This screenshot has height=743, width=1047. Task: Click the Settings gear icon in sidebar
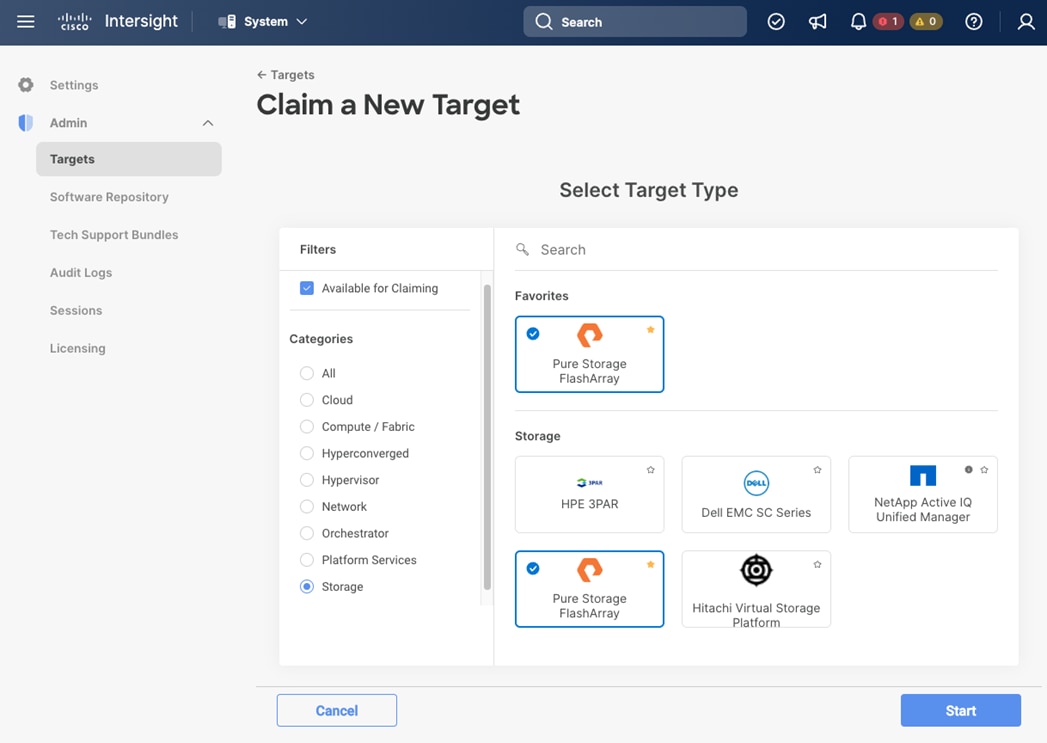click(x=25, y=85)
